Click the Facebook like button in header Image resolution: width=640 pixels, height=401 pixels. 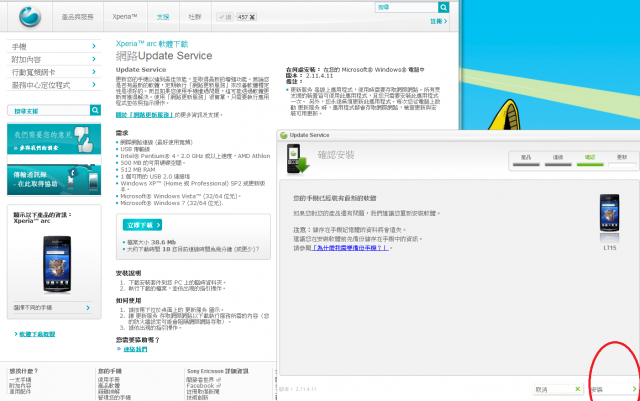click(x=225, y=17)
